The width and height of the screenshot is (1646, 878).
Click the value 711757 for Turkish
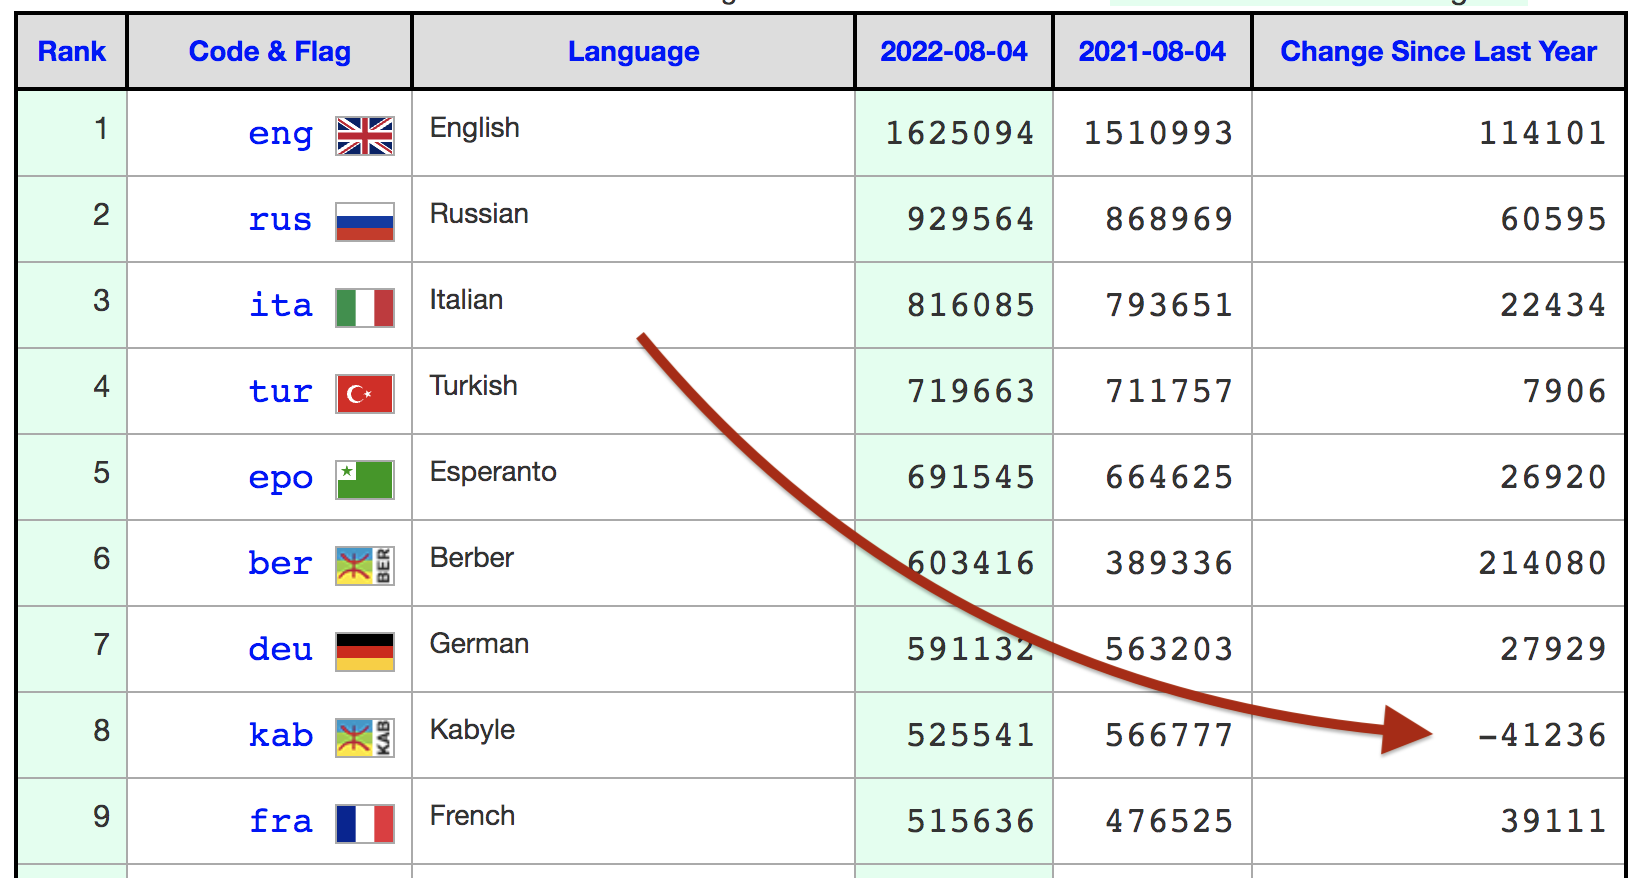coord(1169,391)
